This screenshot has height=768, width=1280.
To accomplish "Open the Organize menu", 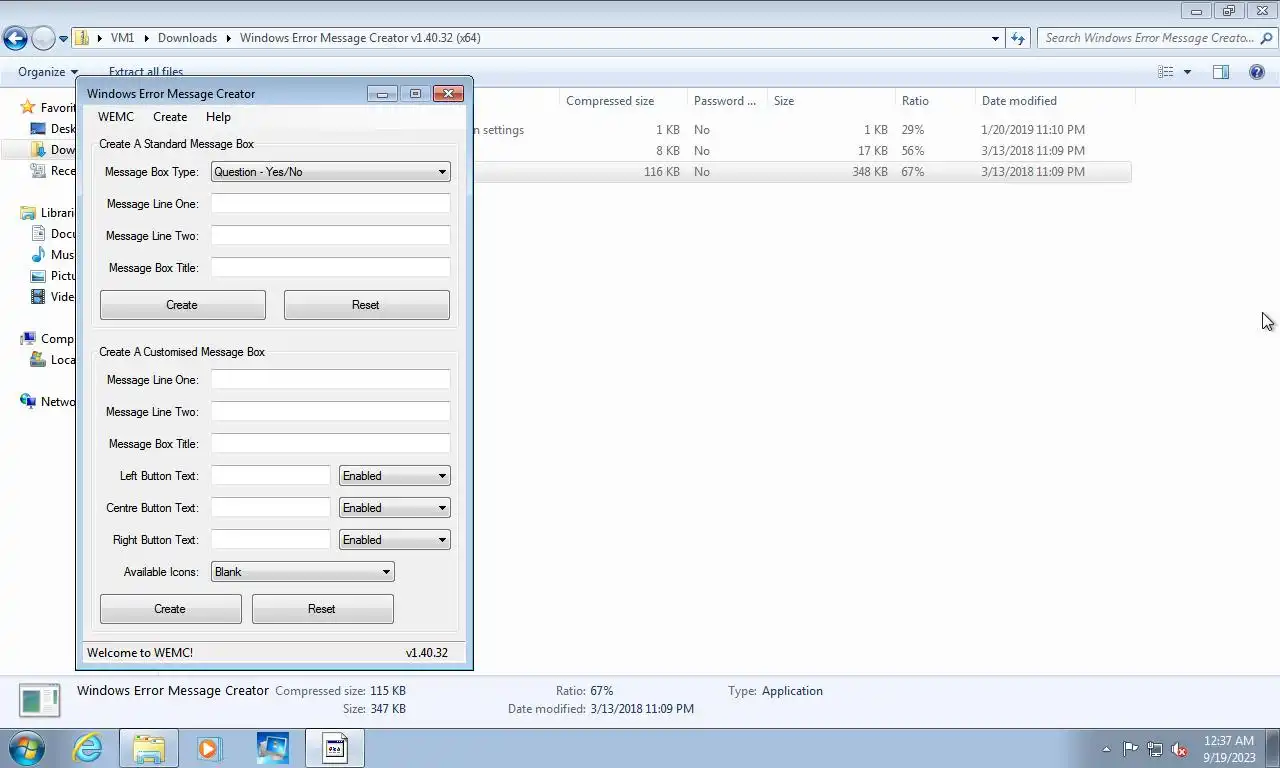I will [48, 72].
